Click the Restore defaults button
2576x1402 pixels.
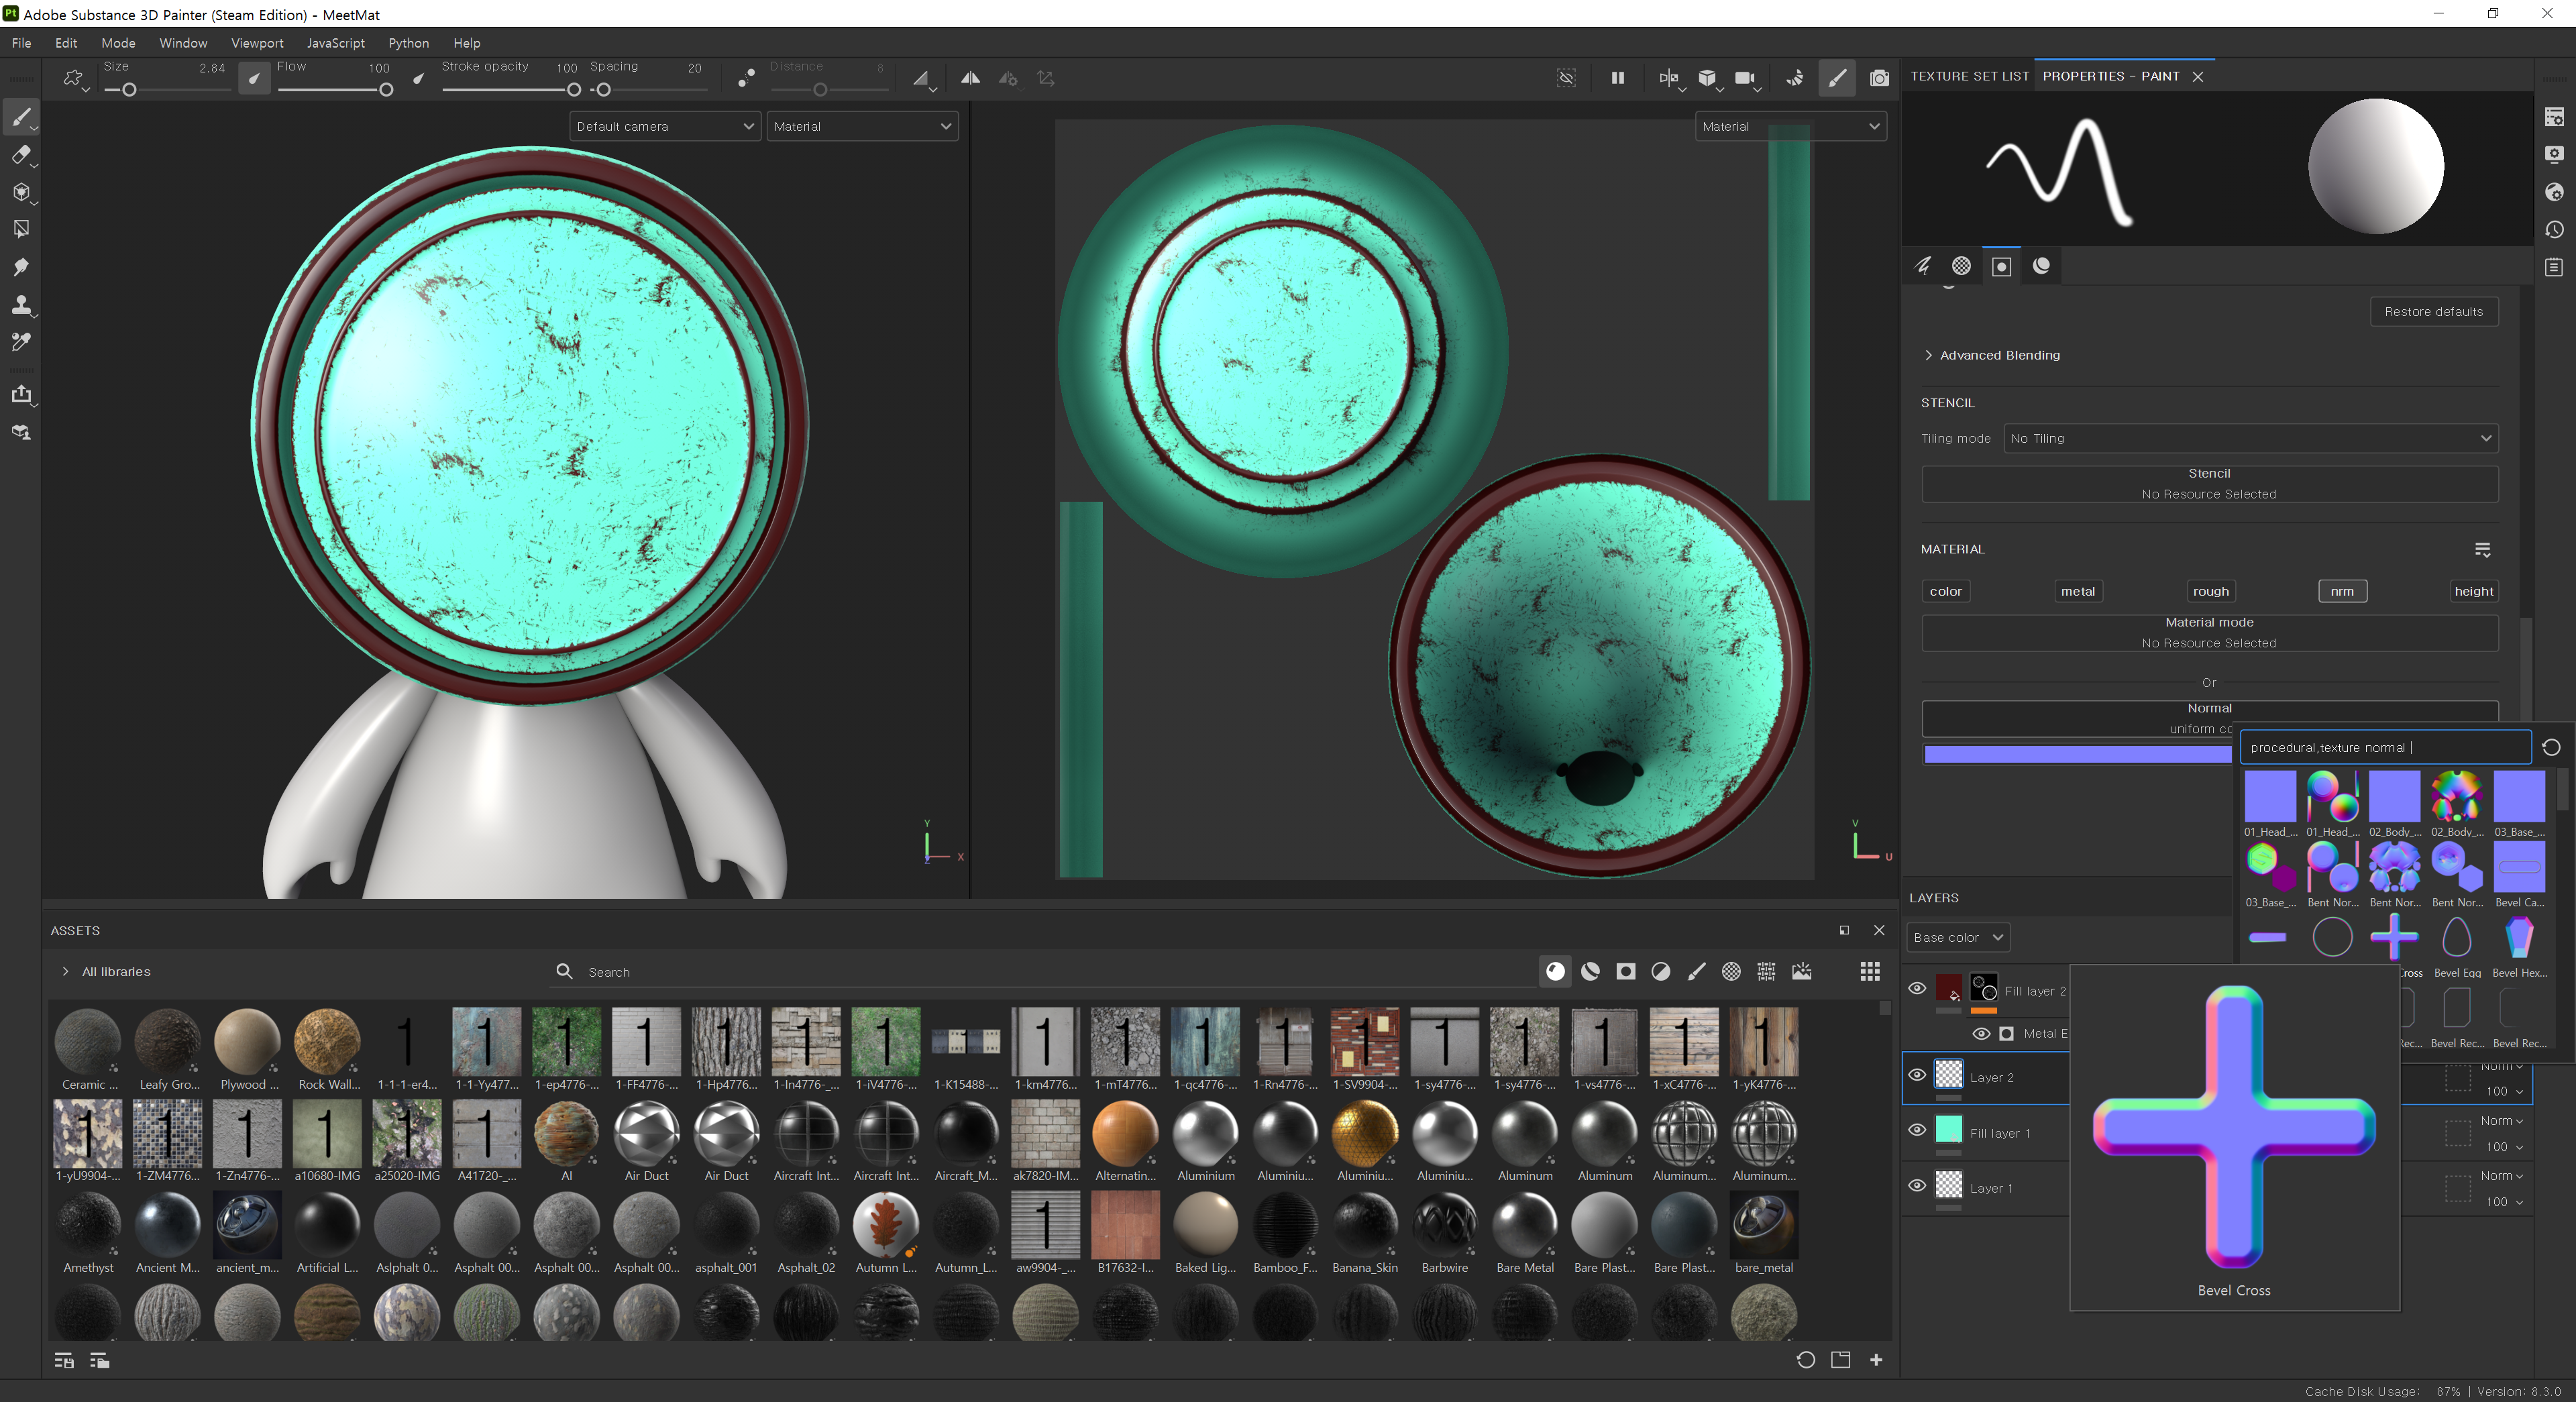(x=2433, y=311)
